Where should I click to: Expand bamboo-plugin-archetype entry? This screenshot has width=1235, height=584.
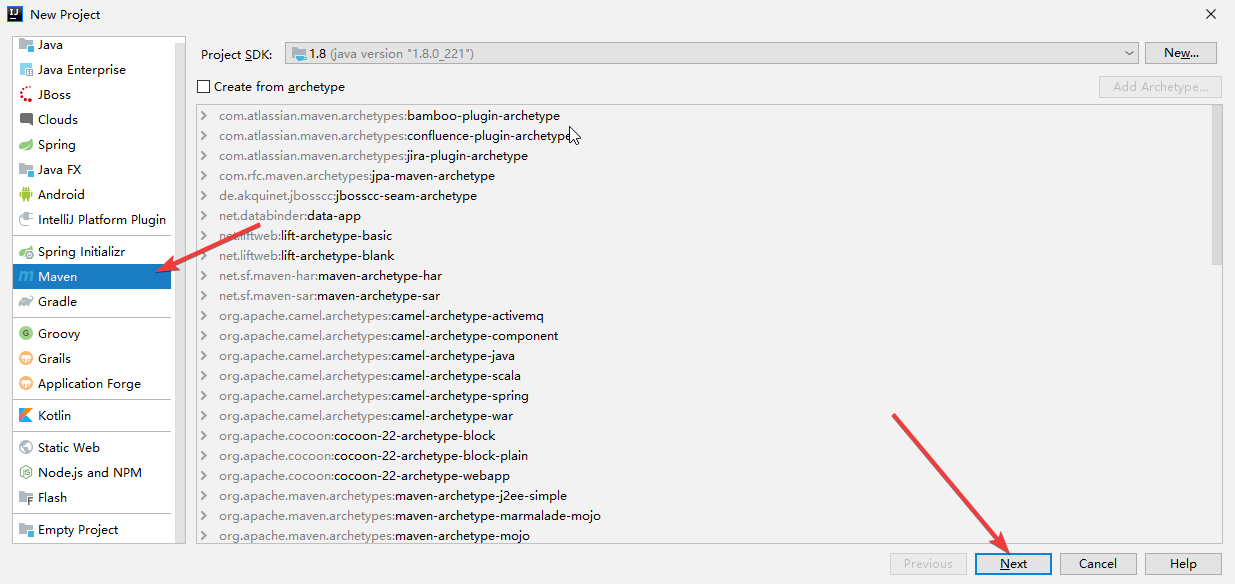[x=204, y=116]
